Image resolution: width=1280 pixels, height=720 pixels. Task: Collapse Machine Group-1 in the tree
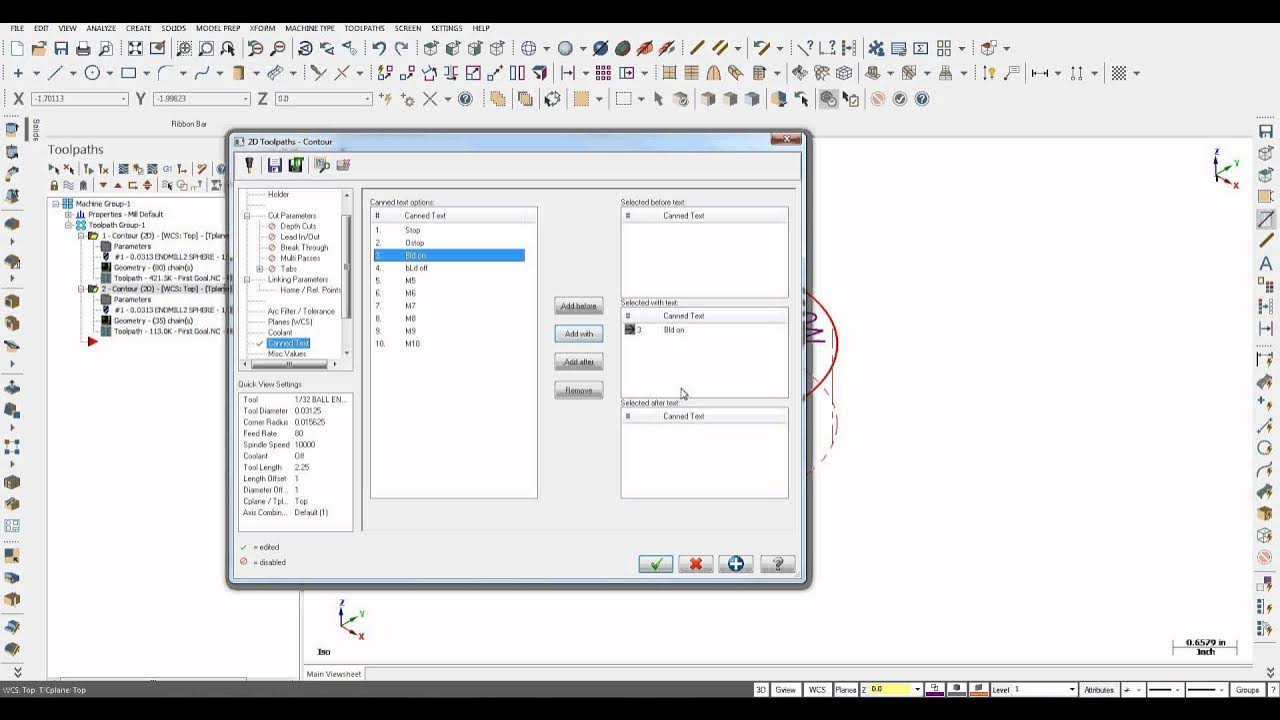[x=56, y=204]
